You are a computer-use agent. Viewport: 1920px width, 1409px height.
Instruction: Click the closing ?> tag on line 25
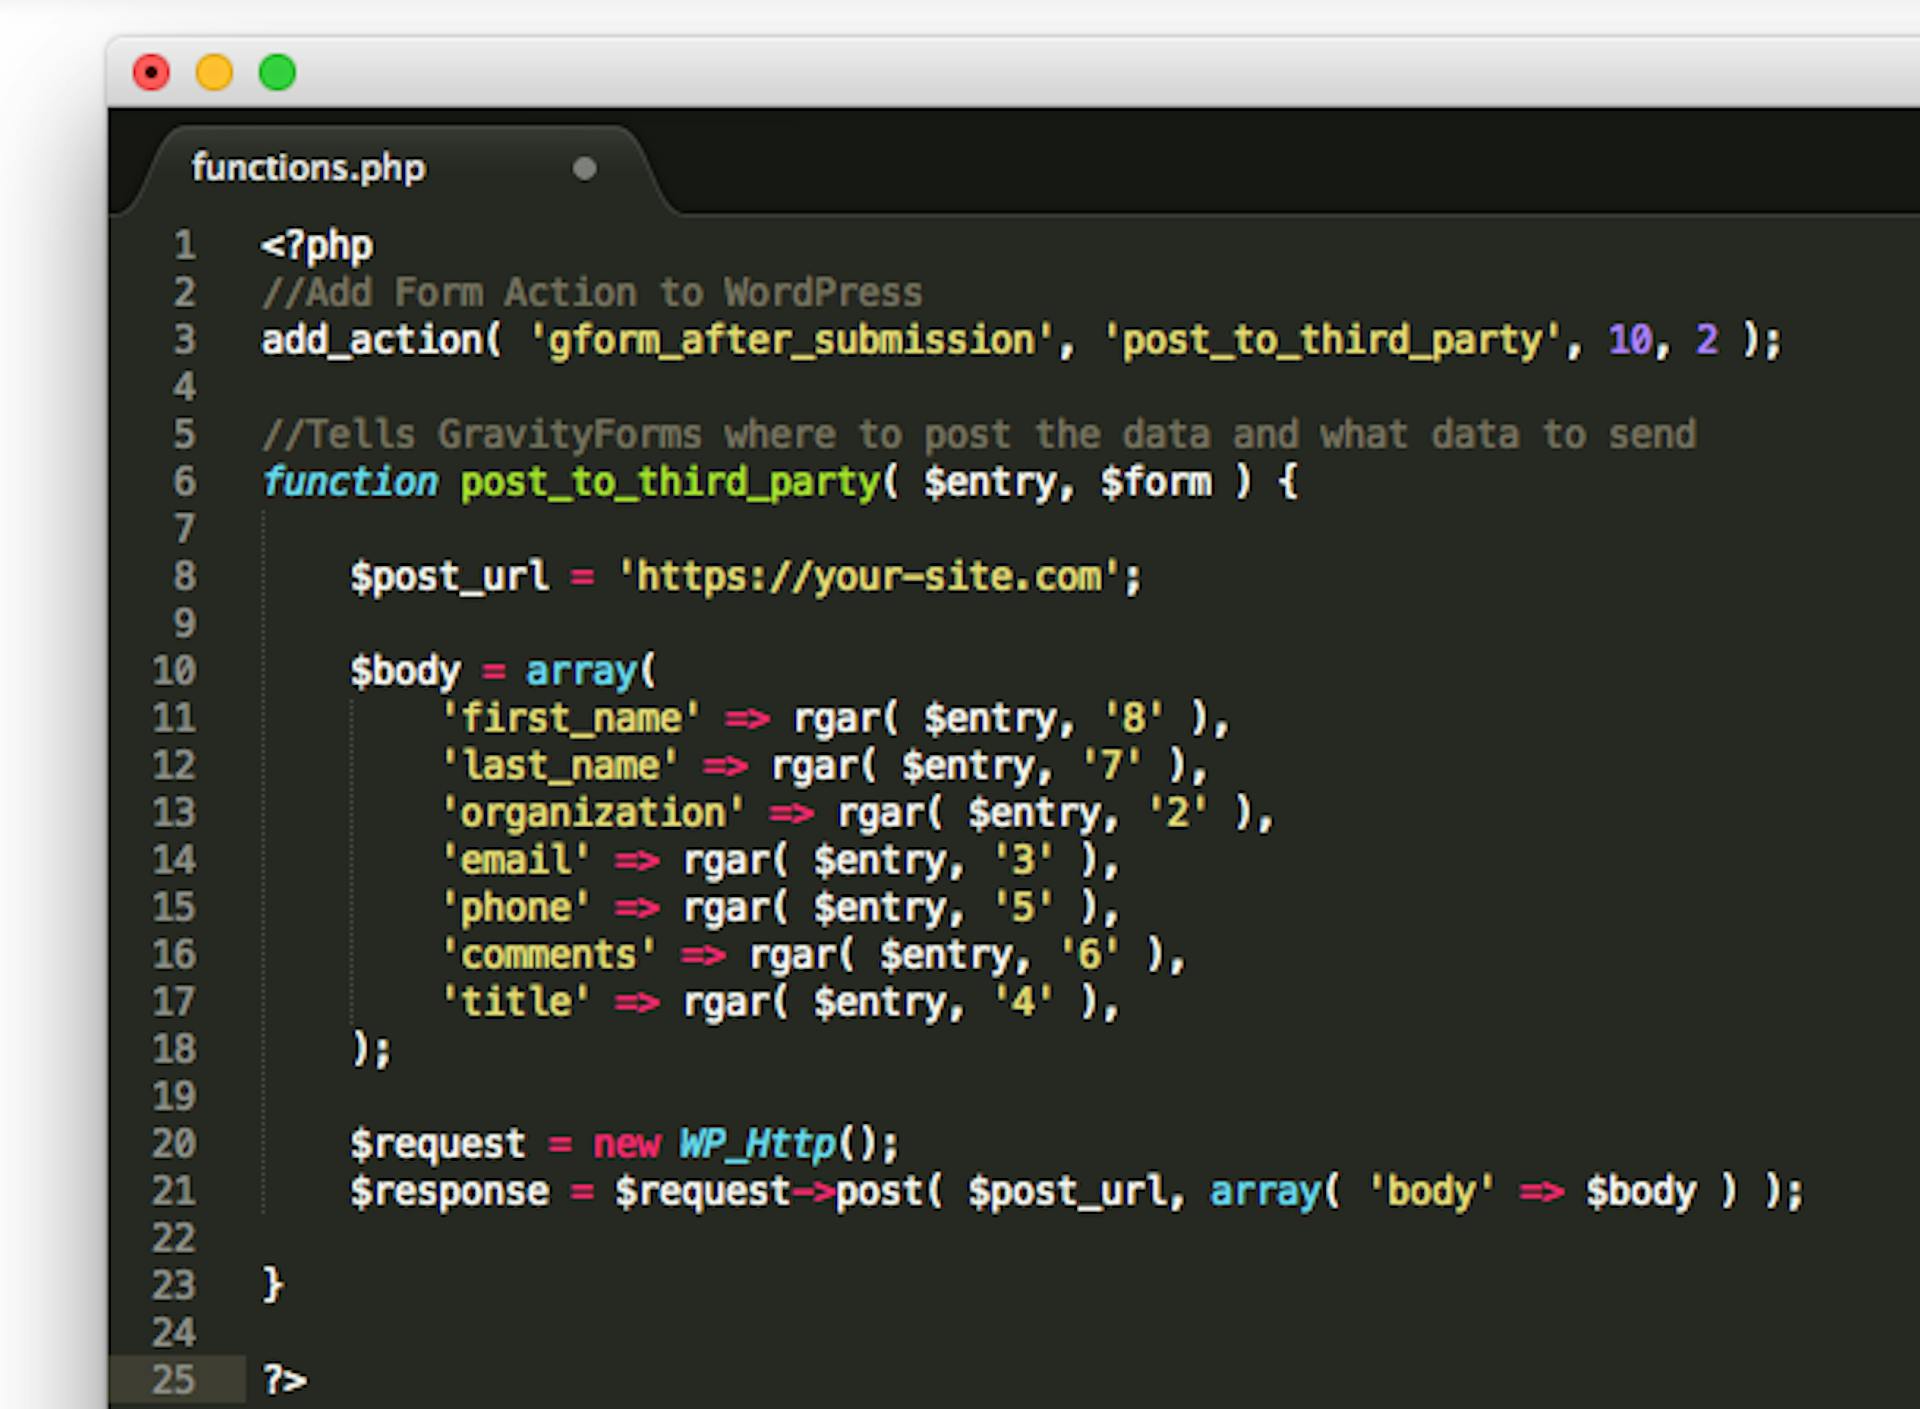pyautogui.click(x=285, y=1380)
